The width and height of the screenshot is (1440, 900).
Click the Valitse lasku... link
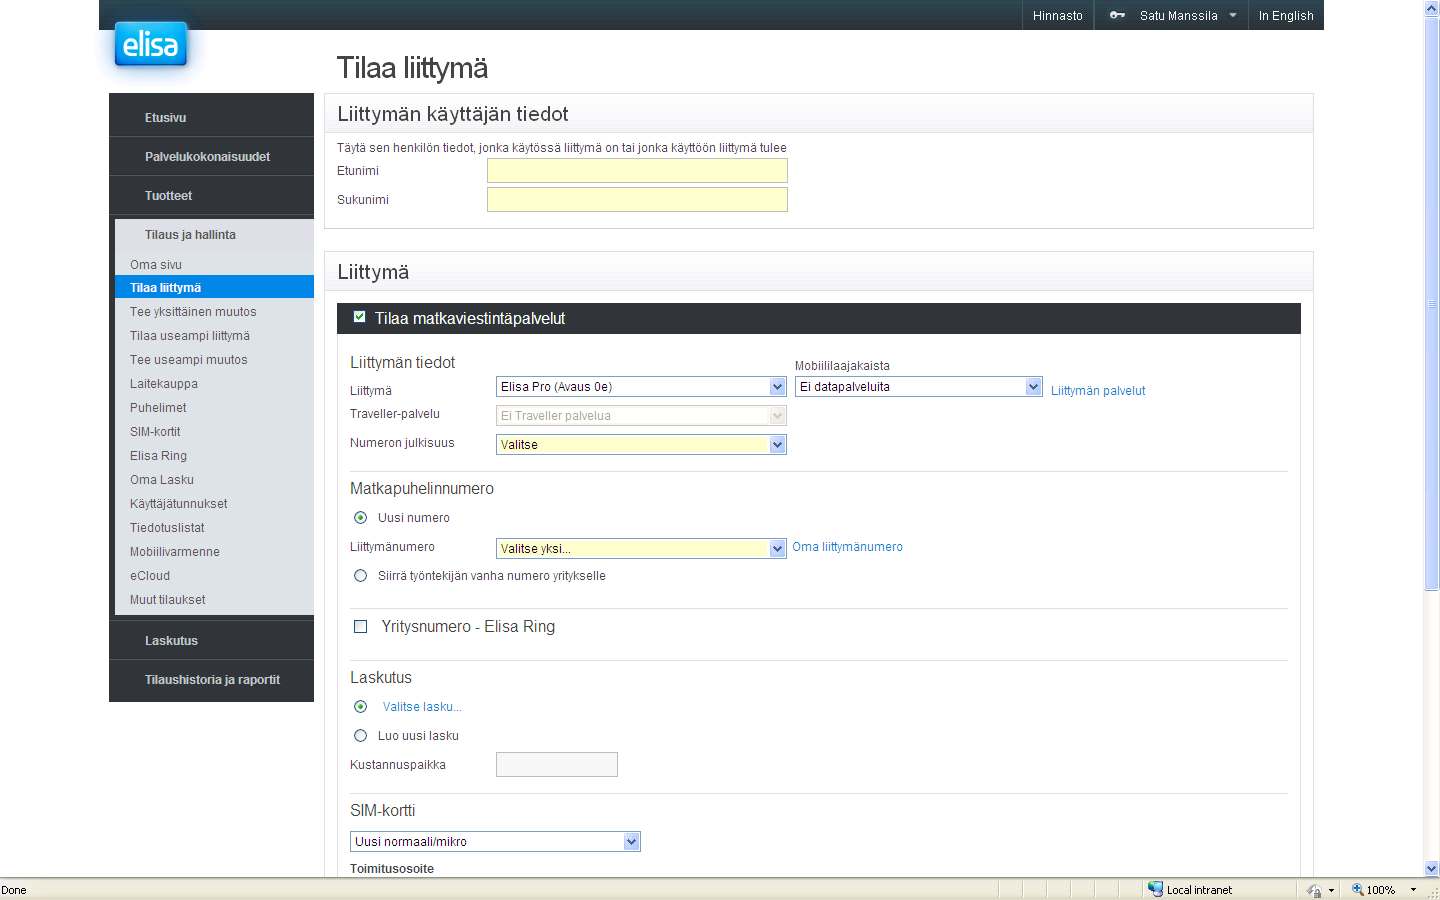pyautogui.click(x=422, y=706)
